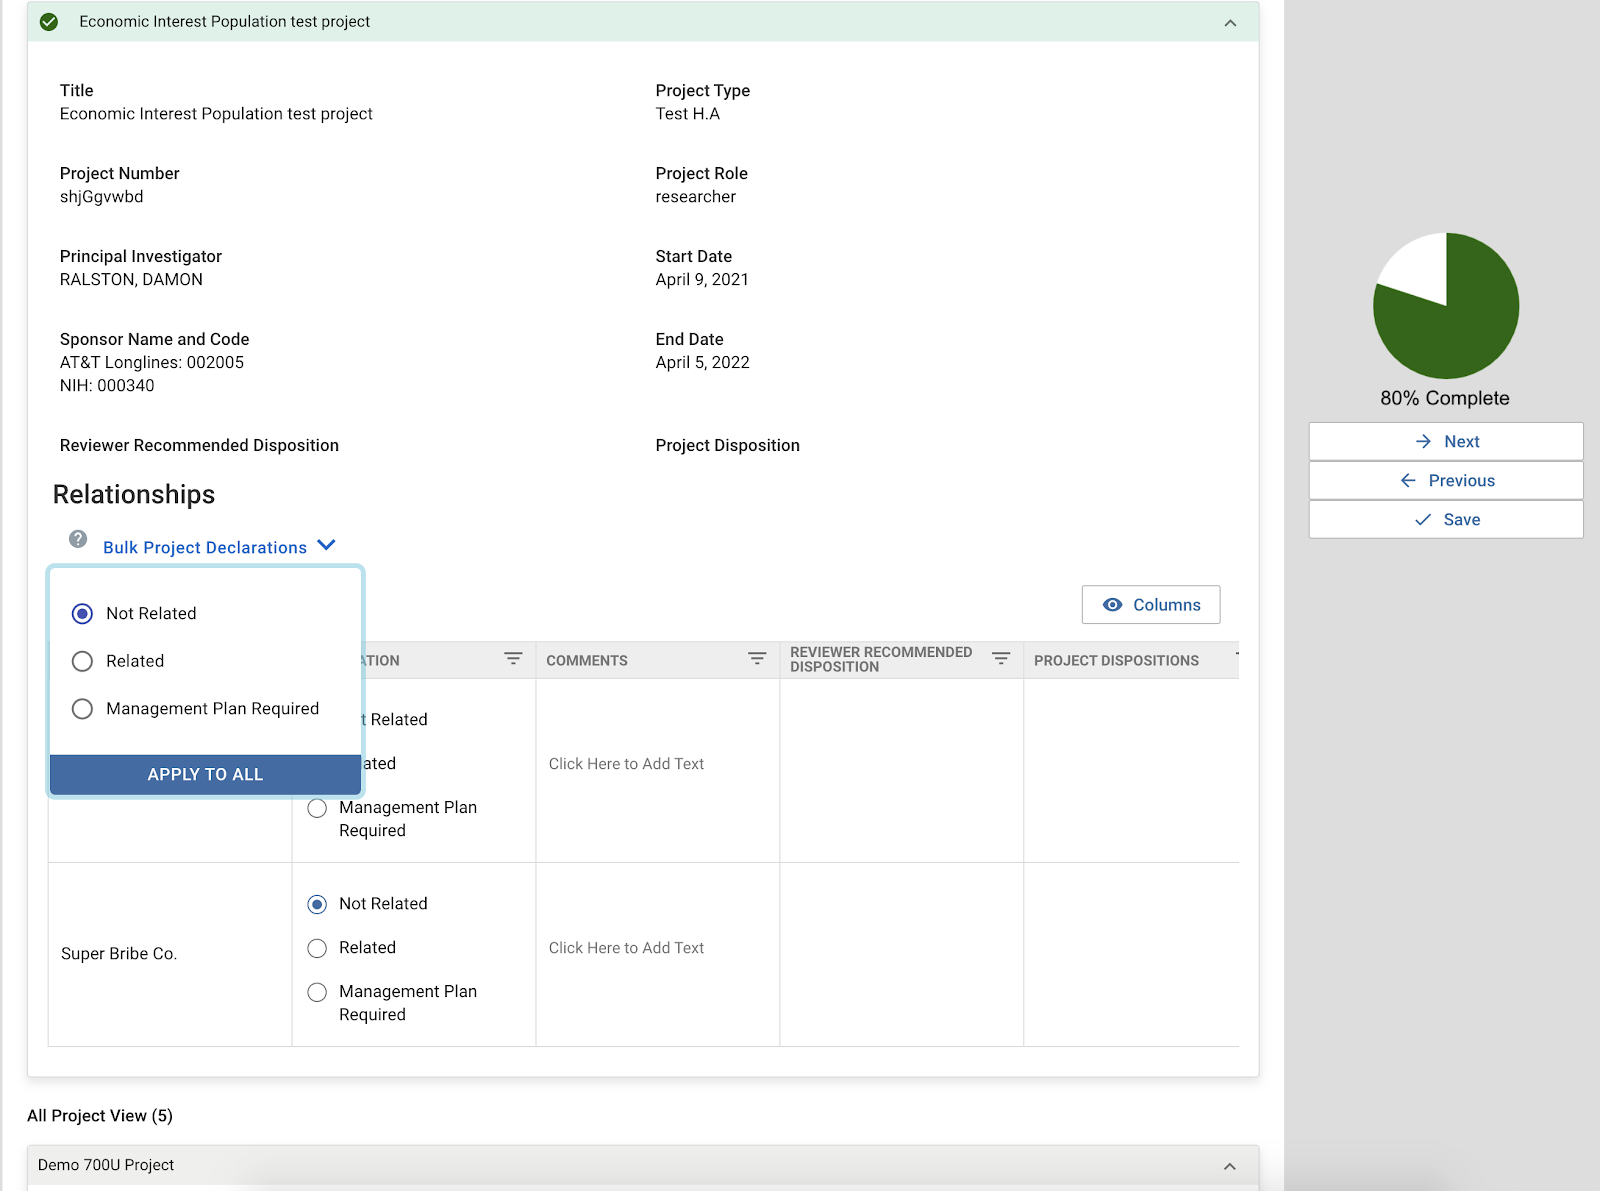Click the Previous arrow button

1445,480
